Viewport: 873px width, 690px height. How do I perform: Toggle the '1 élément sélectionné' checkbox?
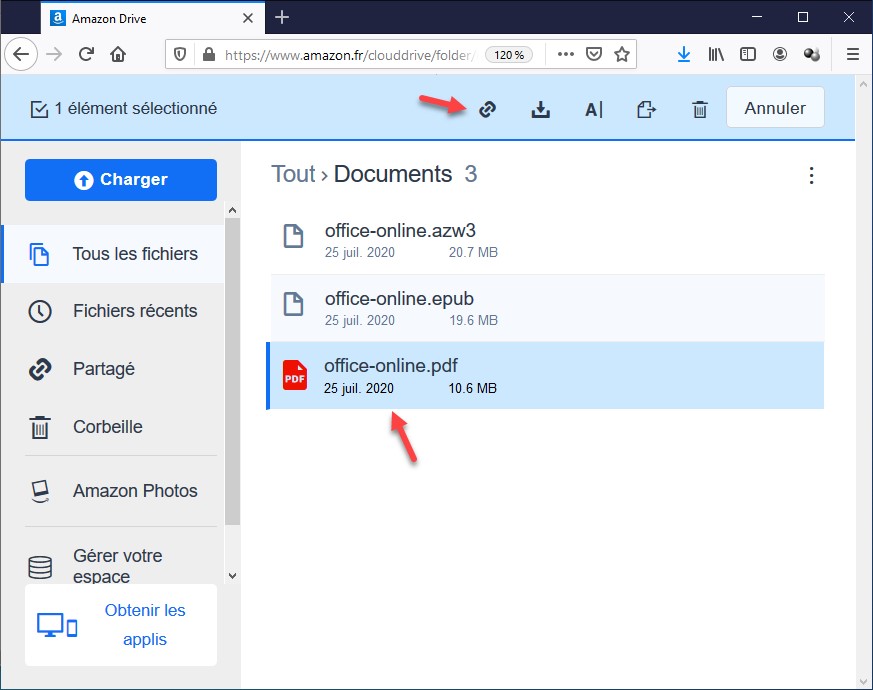(x=40, y=109)
